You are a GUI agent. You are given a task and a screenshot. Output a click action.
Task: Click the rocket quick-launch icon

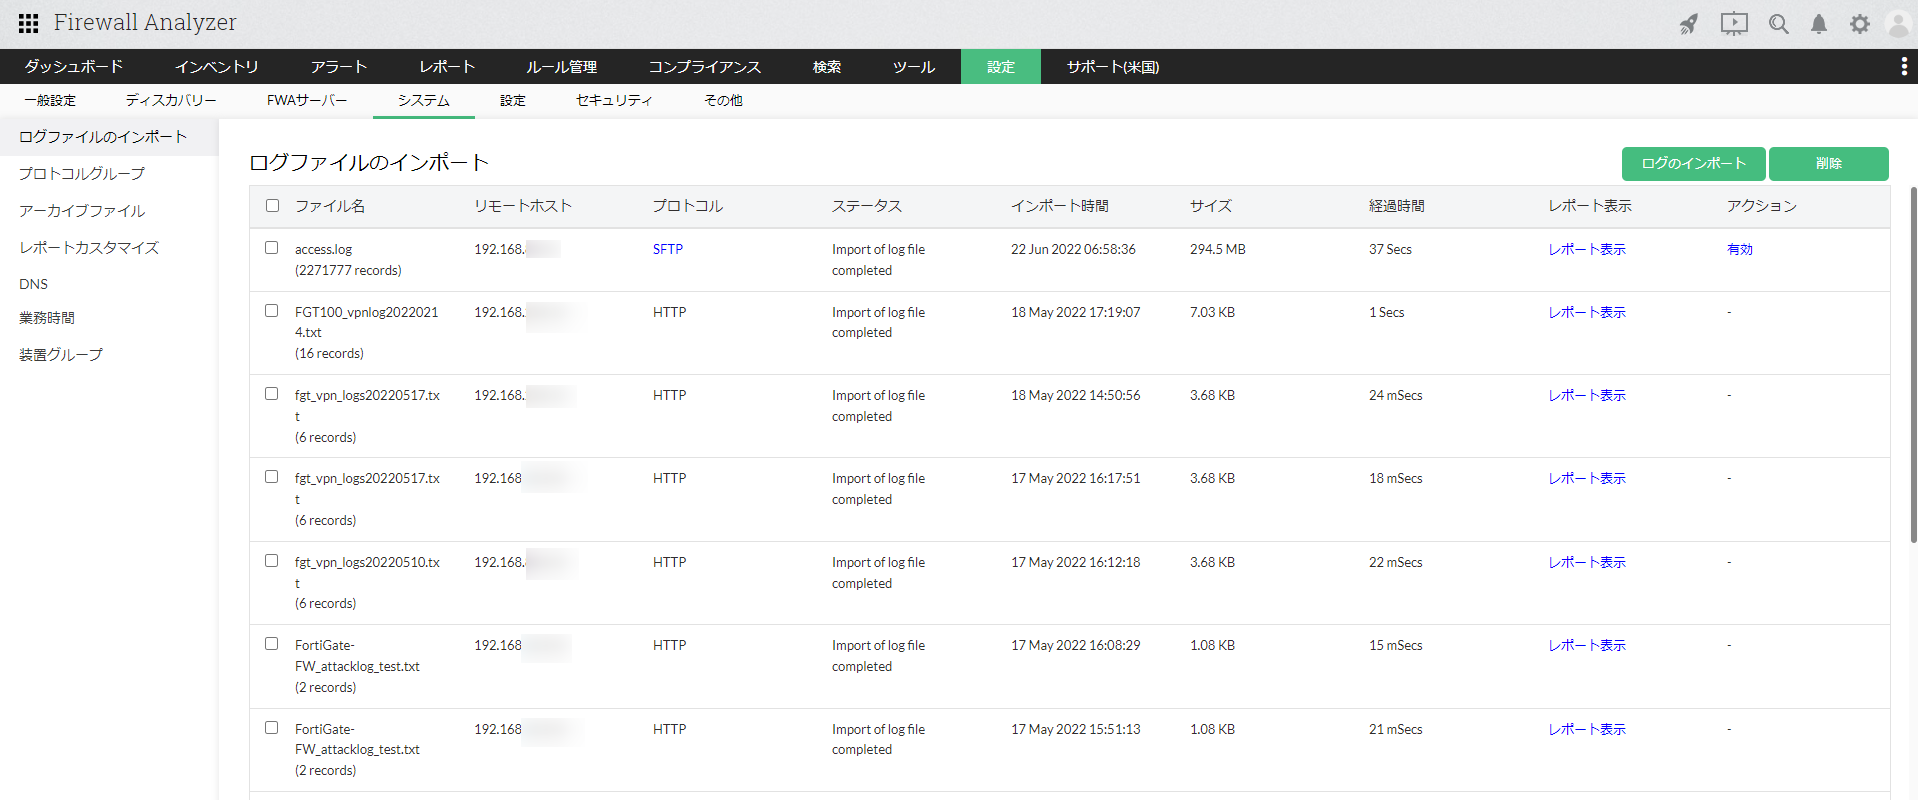(1689, 24)
